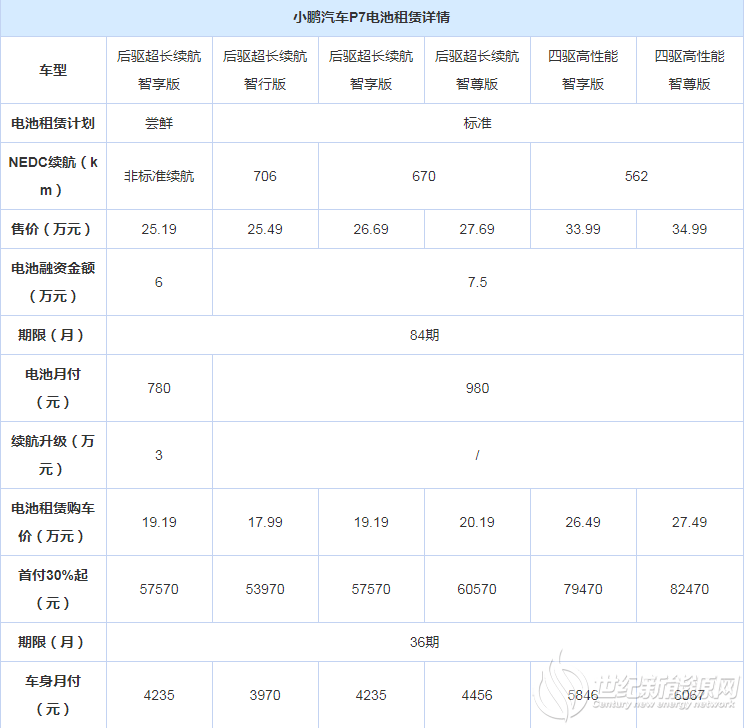
Task: Select the 尝鲜 plan cell
Action: point(159,123)
